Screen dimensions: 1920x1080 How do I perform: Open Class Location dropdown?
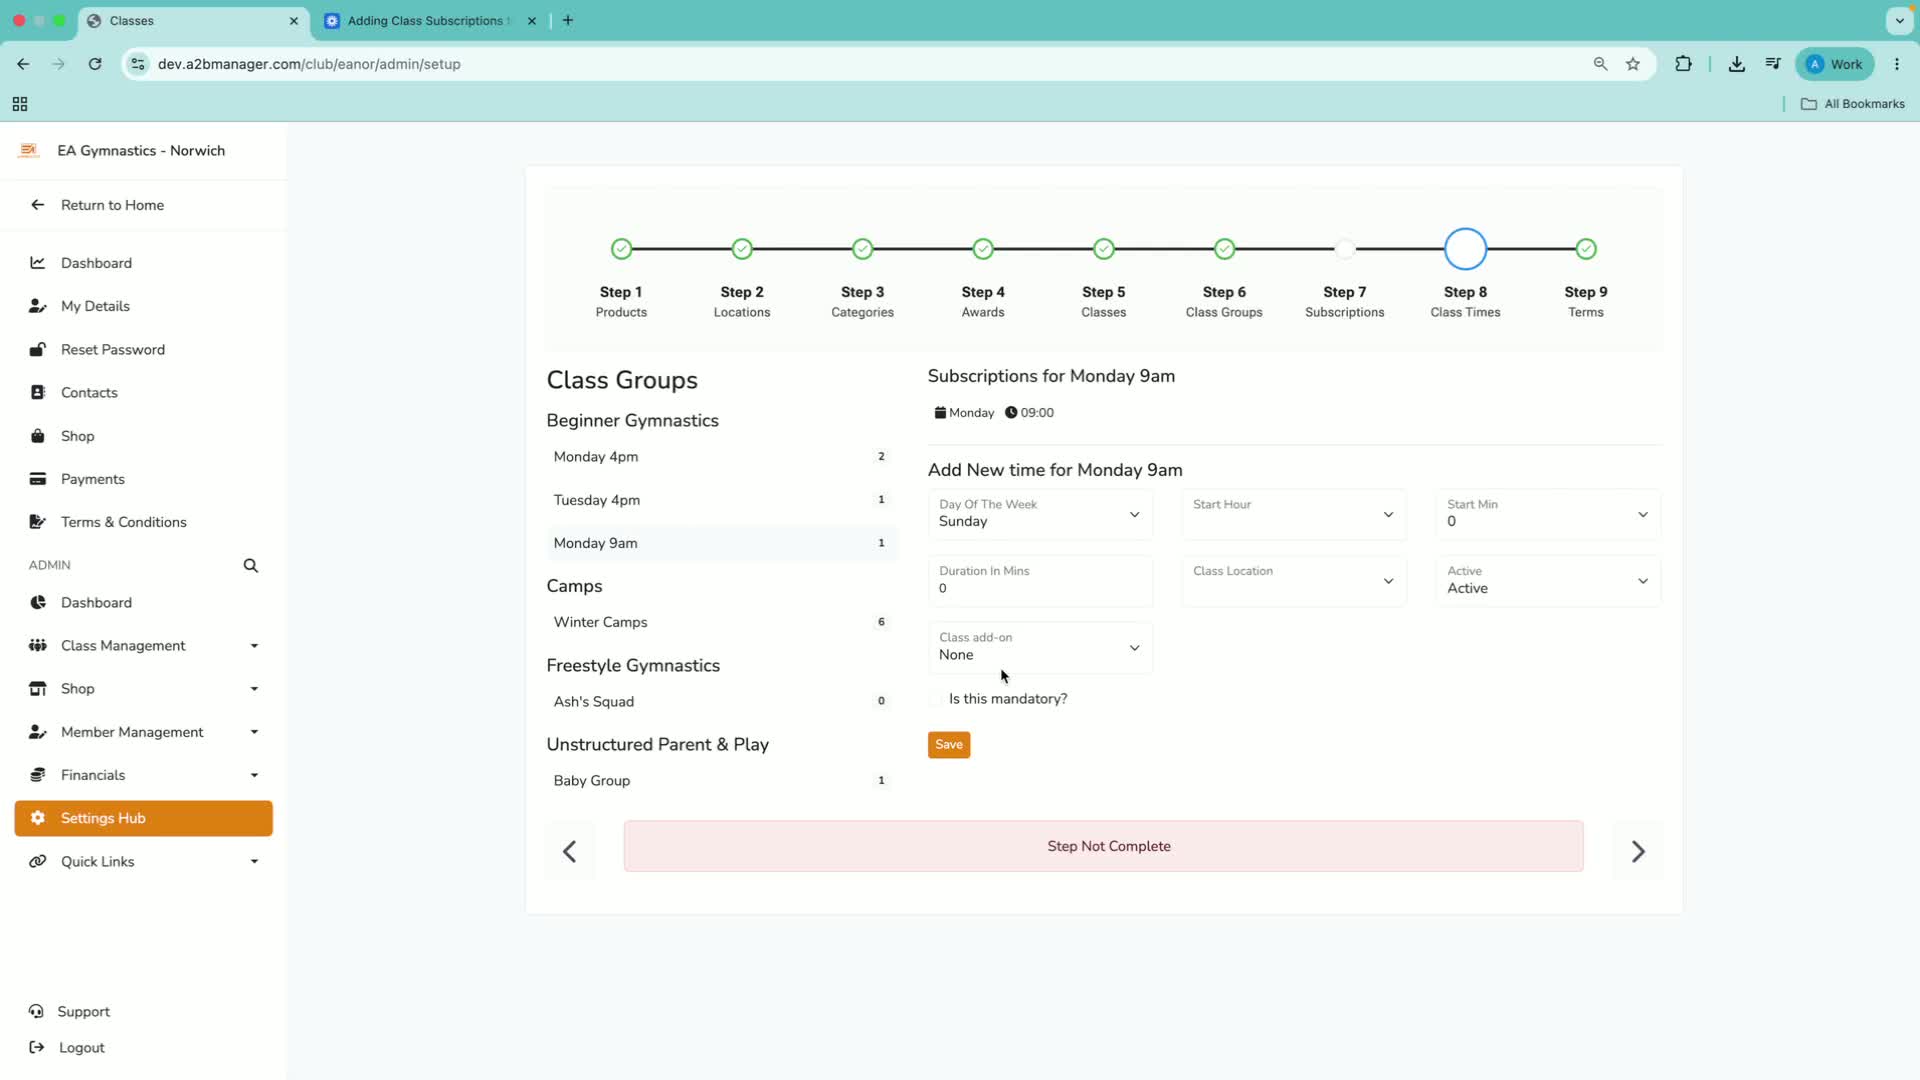pyautogui.click(x=1294, y=581)
